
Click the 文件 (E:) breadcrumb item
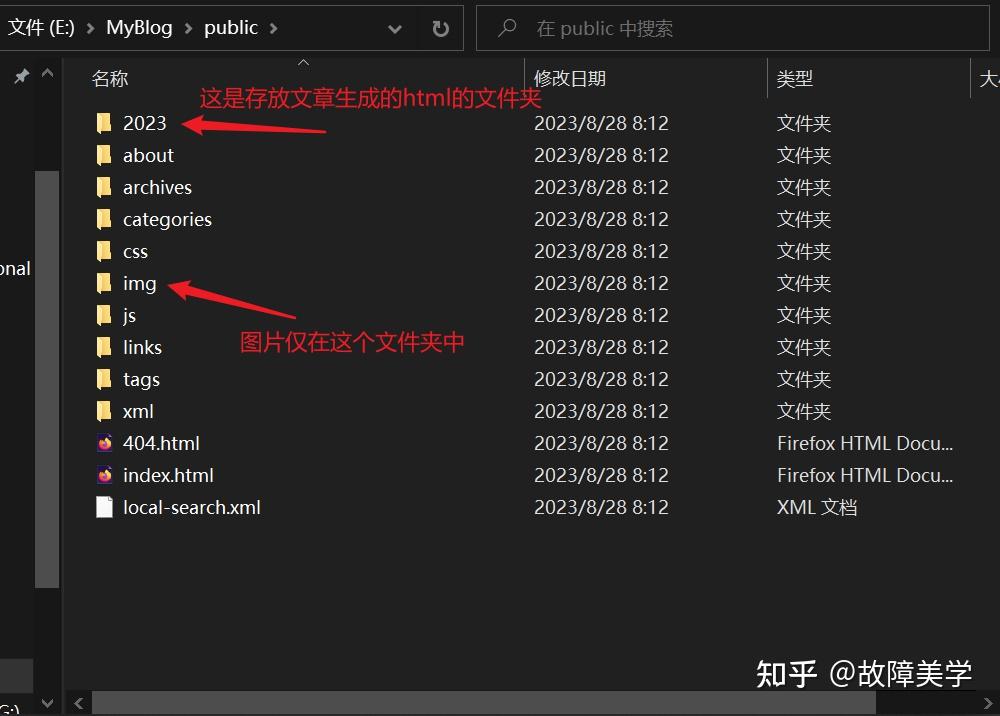(40, 28)
